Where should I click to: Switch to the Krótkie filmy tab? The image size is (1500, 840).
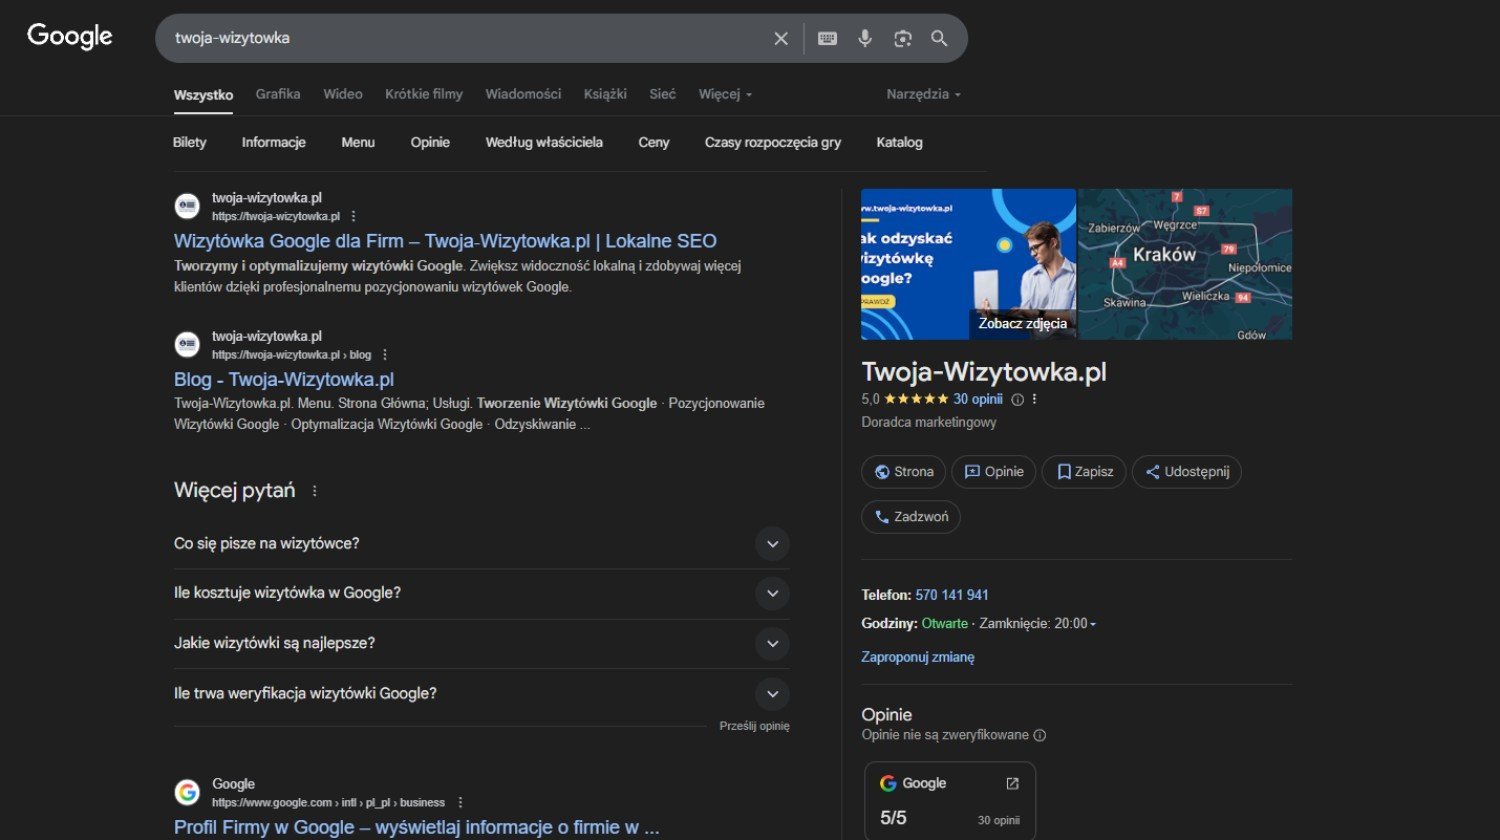pyautogui.click(x=424, y=94)
